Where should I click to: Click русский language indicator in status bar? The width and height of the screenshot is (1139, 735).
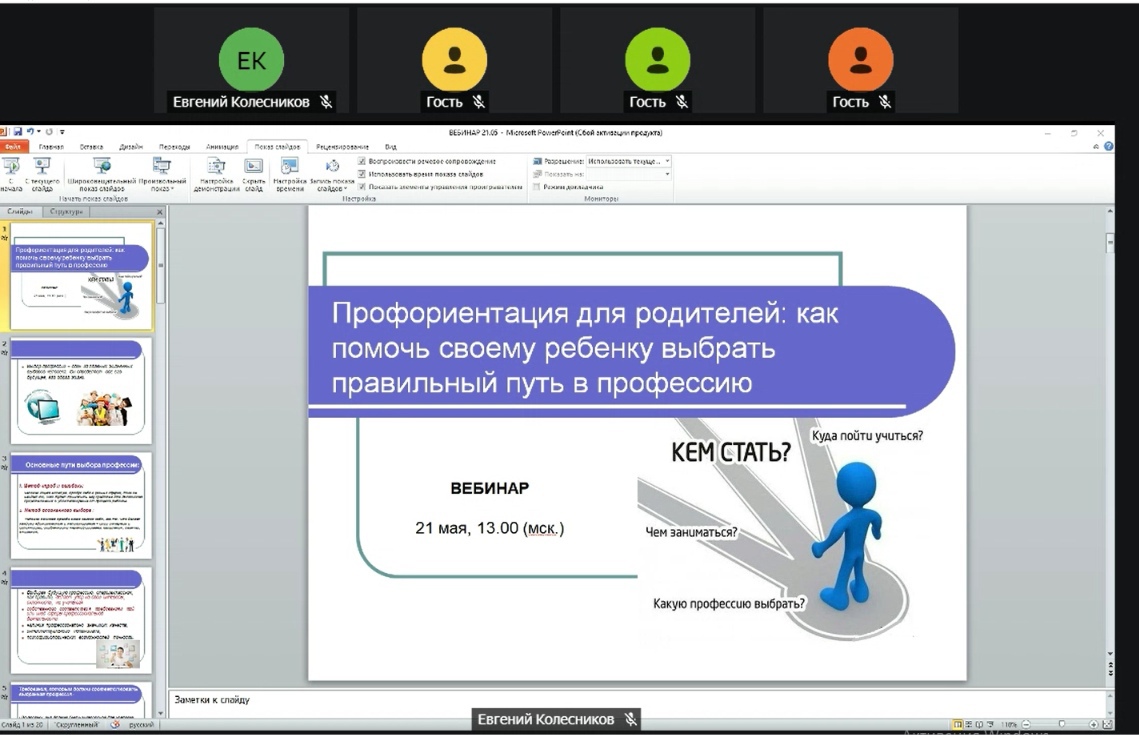pyautogui.click(x=141, y=725)
